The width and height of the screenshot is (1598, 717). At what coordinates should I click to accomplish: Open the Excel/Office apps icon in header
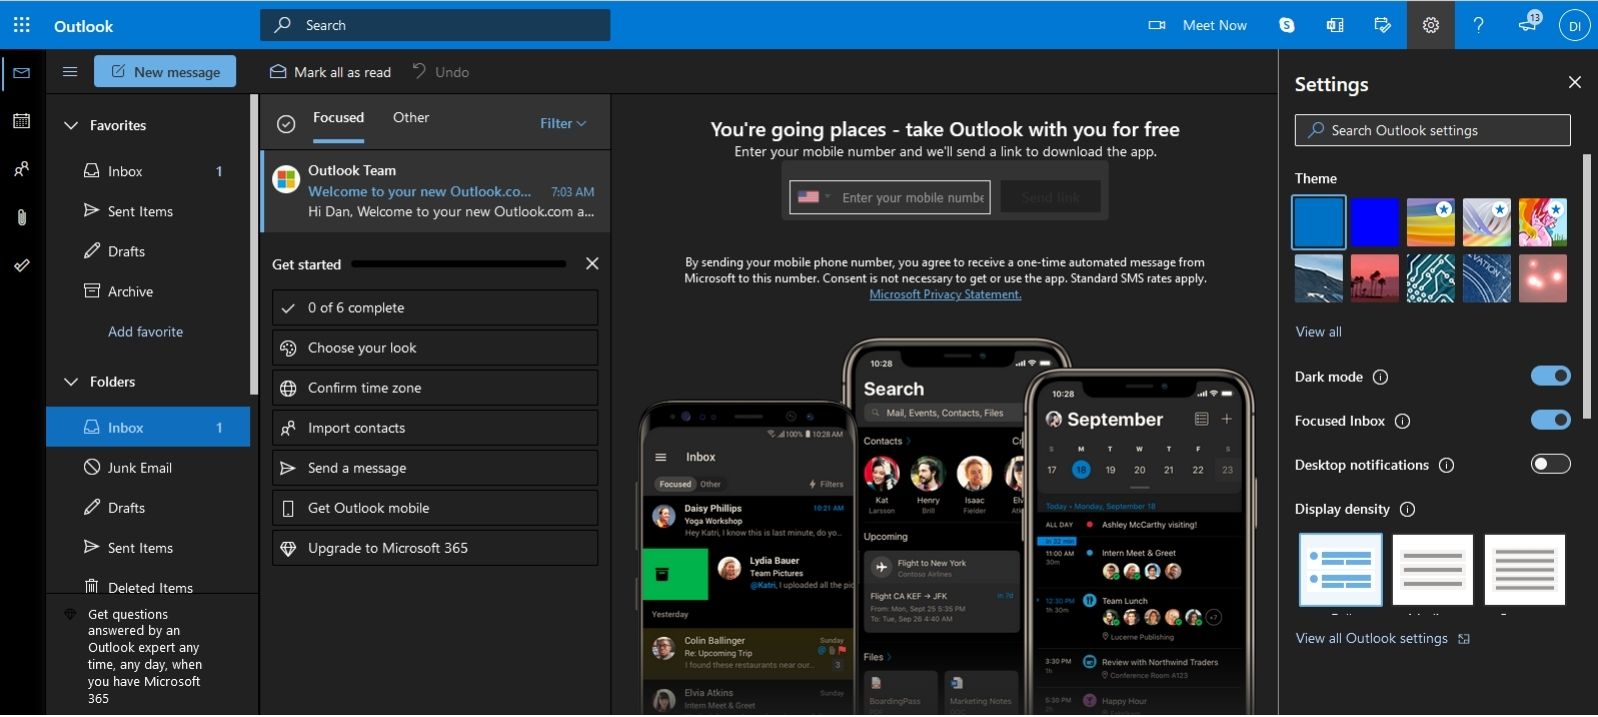point(1335,25)
